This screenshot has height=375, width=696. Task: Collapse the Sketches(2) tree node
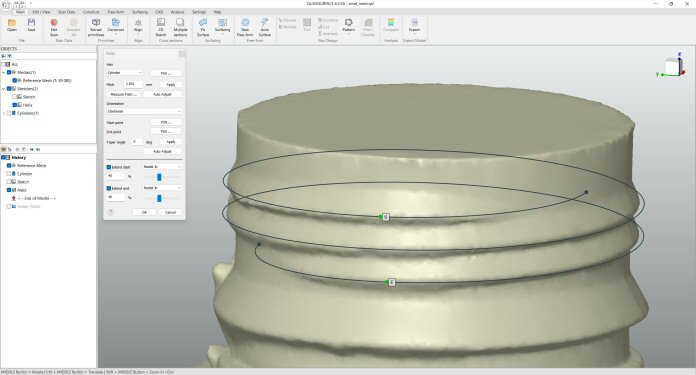pos(4,89)
